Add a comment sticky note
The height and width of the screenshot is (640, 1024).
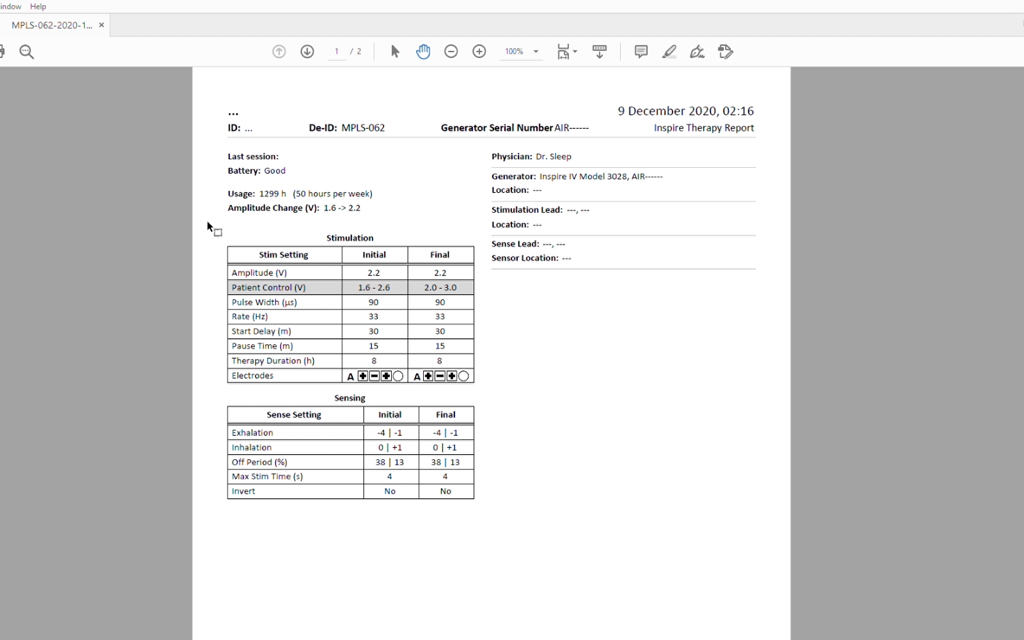click(641, 52)
